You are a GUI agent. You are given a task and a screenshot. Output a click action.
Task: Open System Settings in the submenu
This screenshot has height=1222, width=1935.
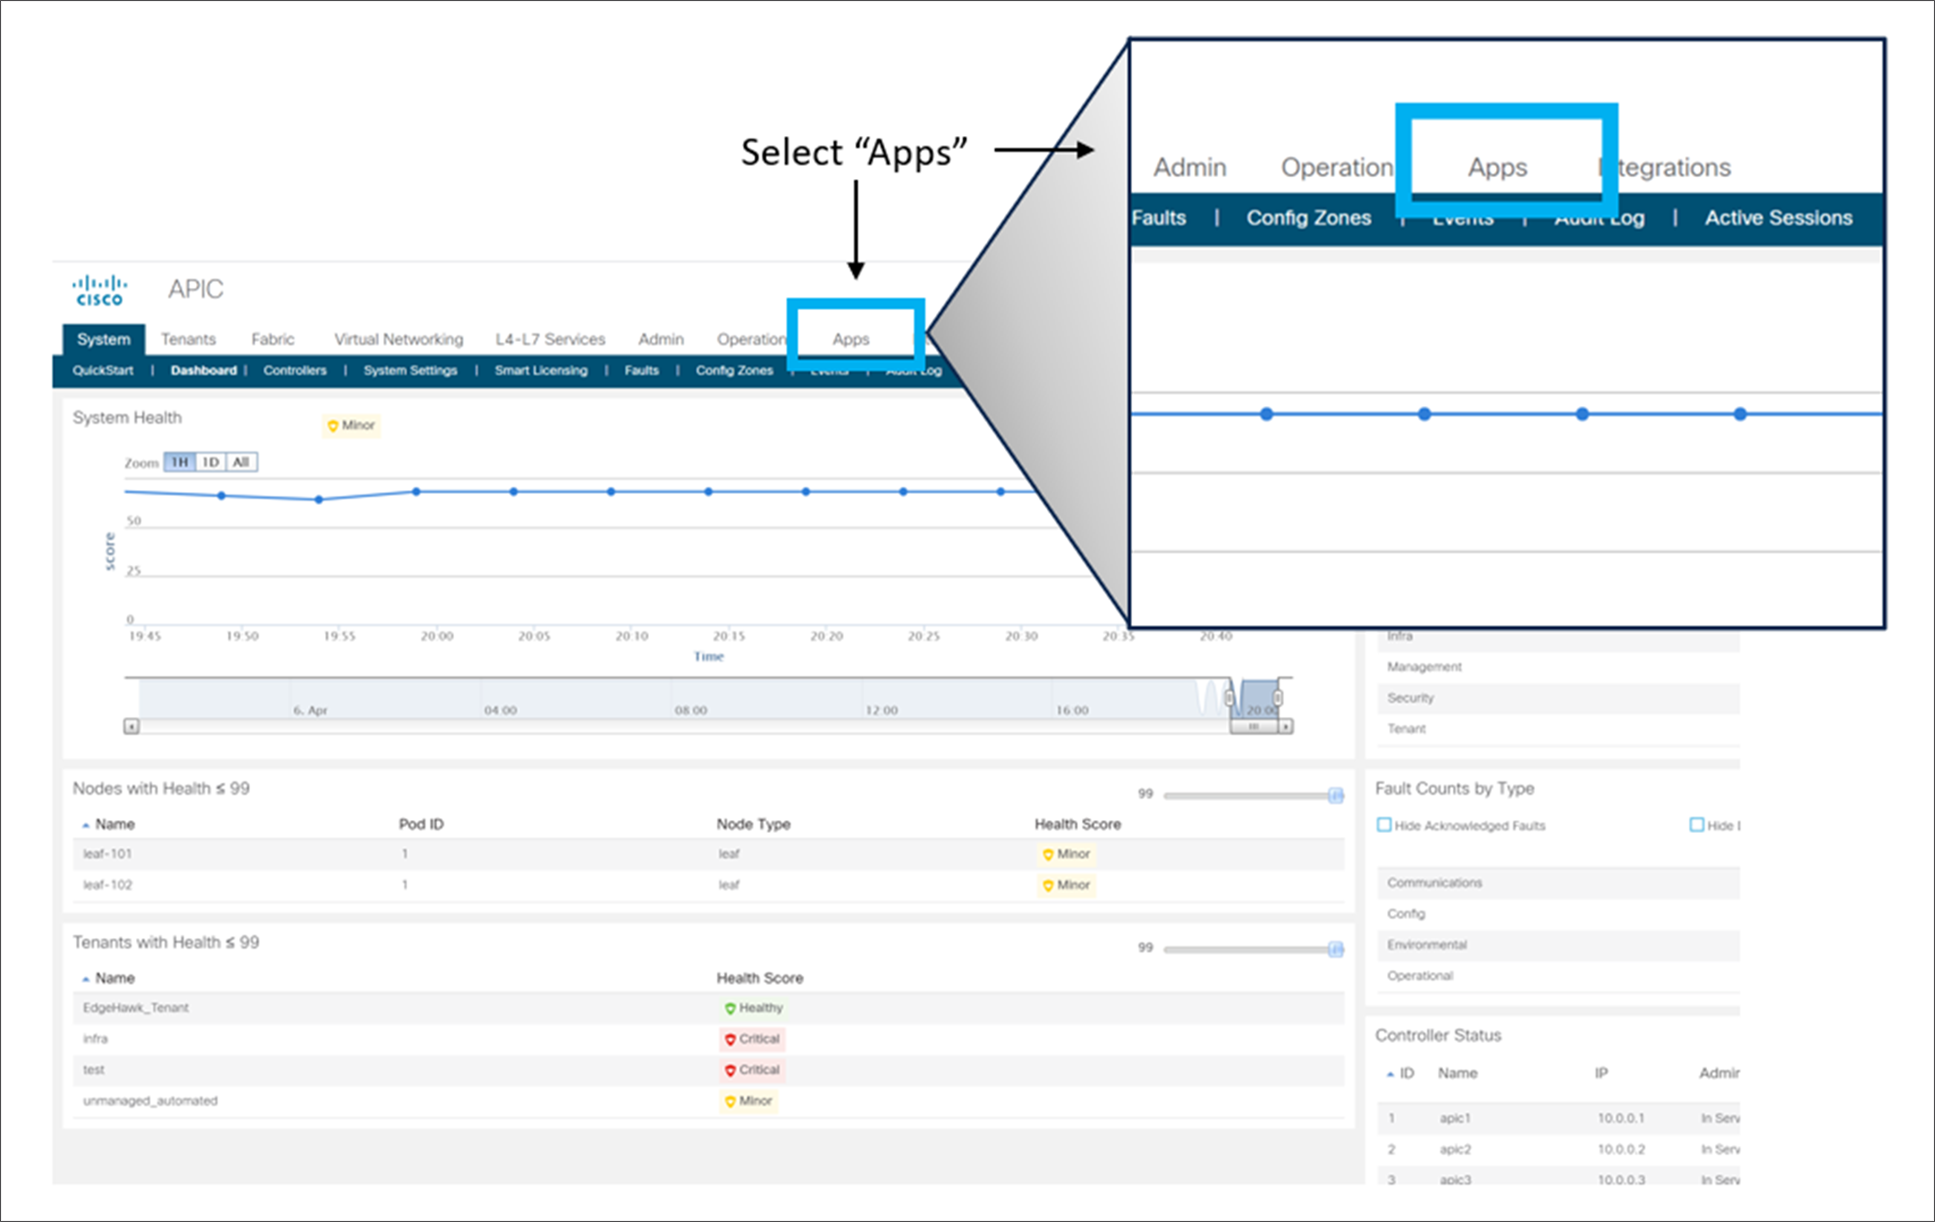pos(410,370)
